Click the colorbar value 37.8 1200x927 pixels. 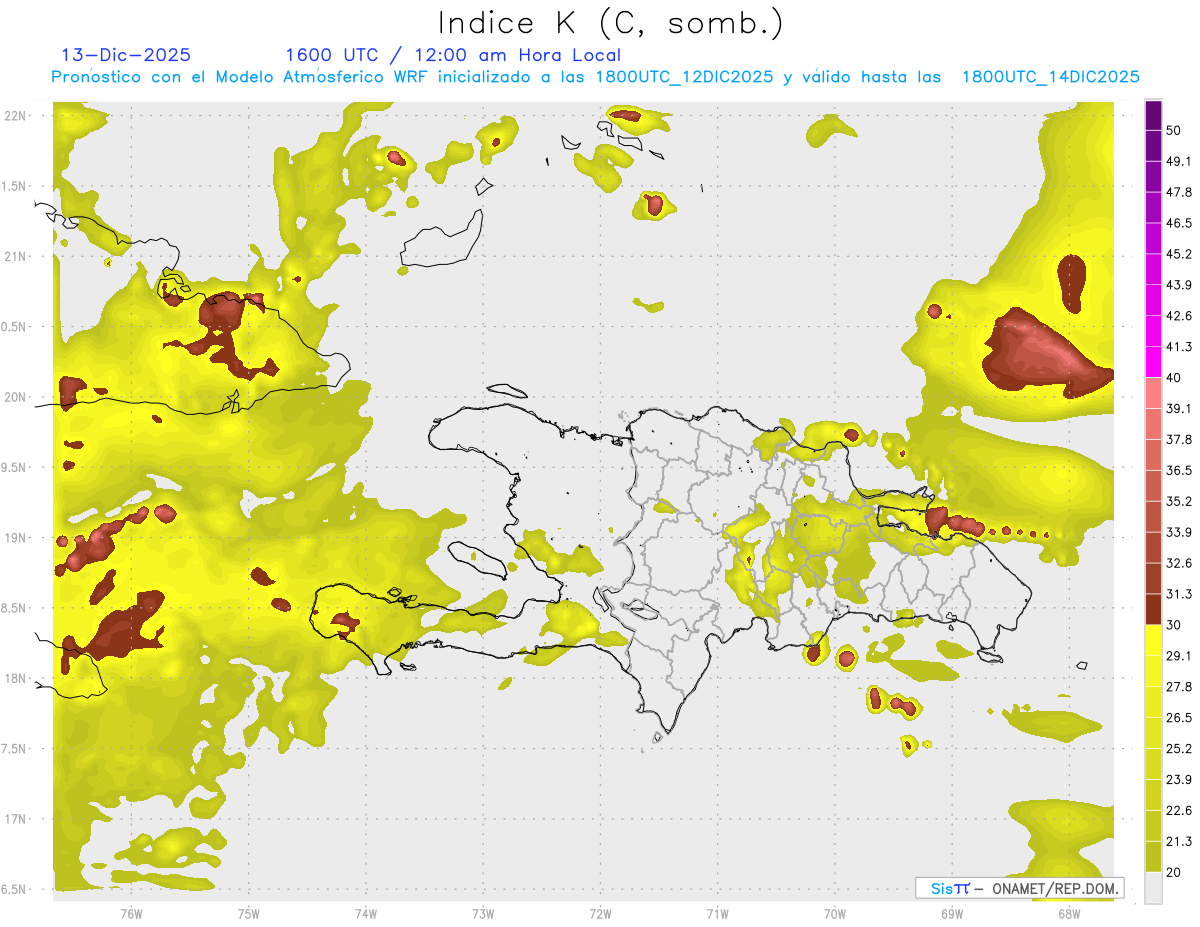(1179, 440)
